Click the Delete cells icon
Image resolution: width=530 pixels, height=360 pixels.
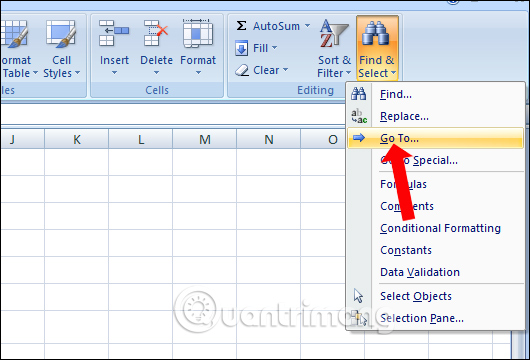coord(156,33)
